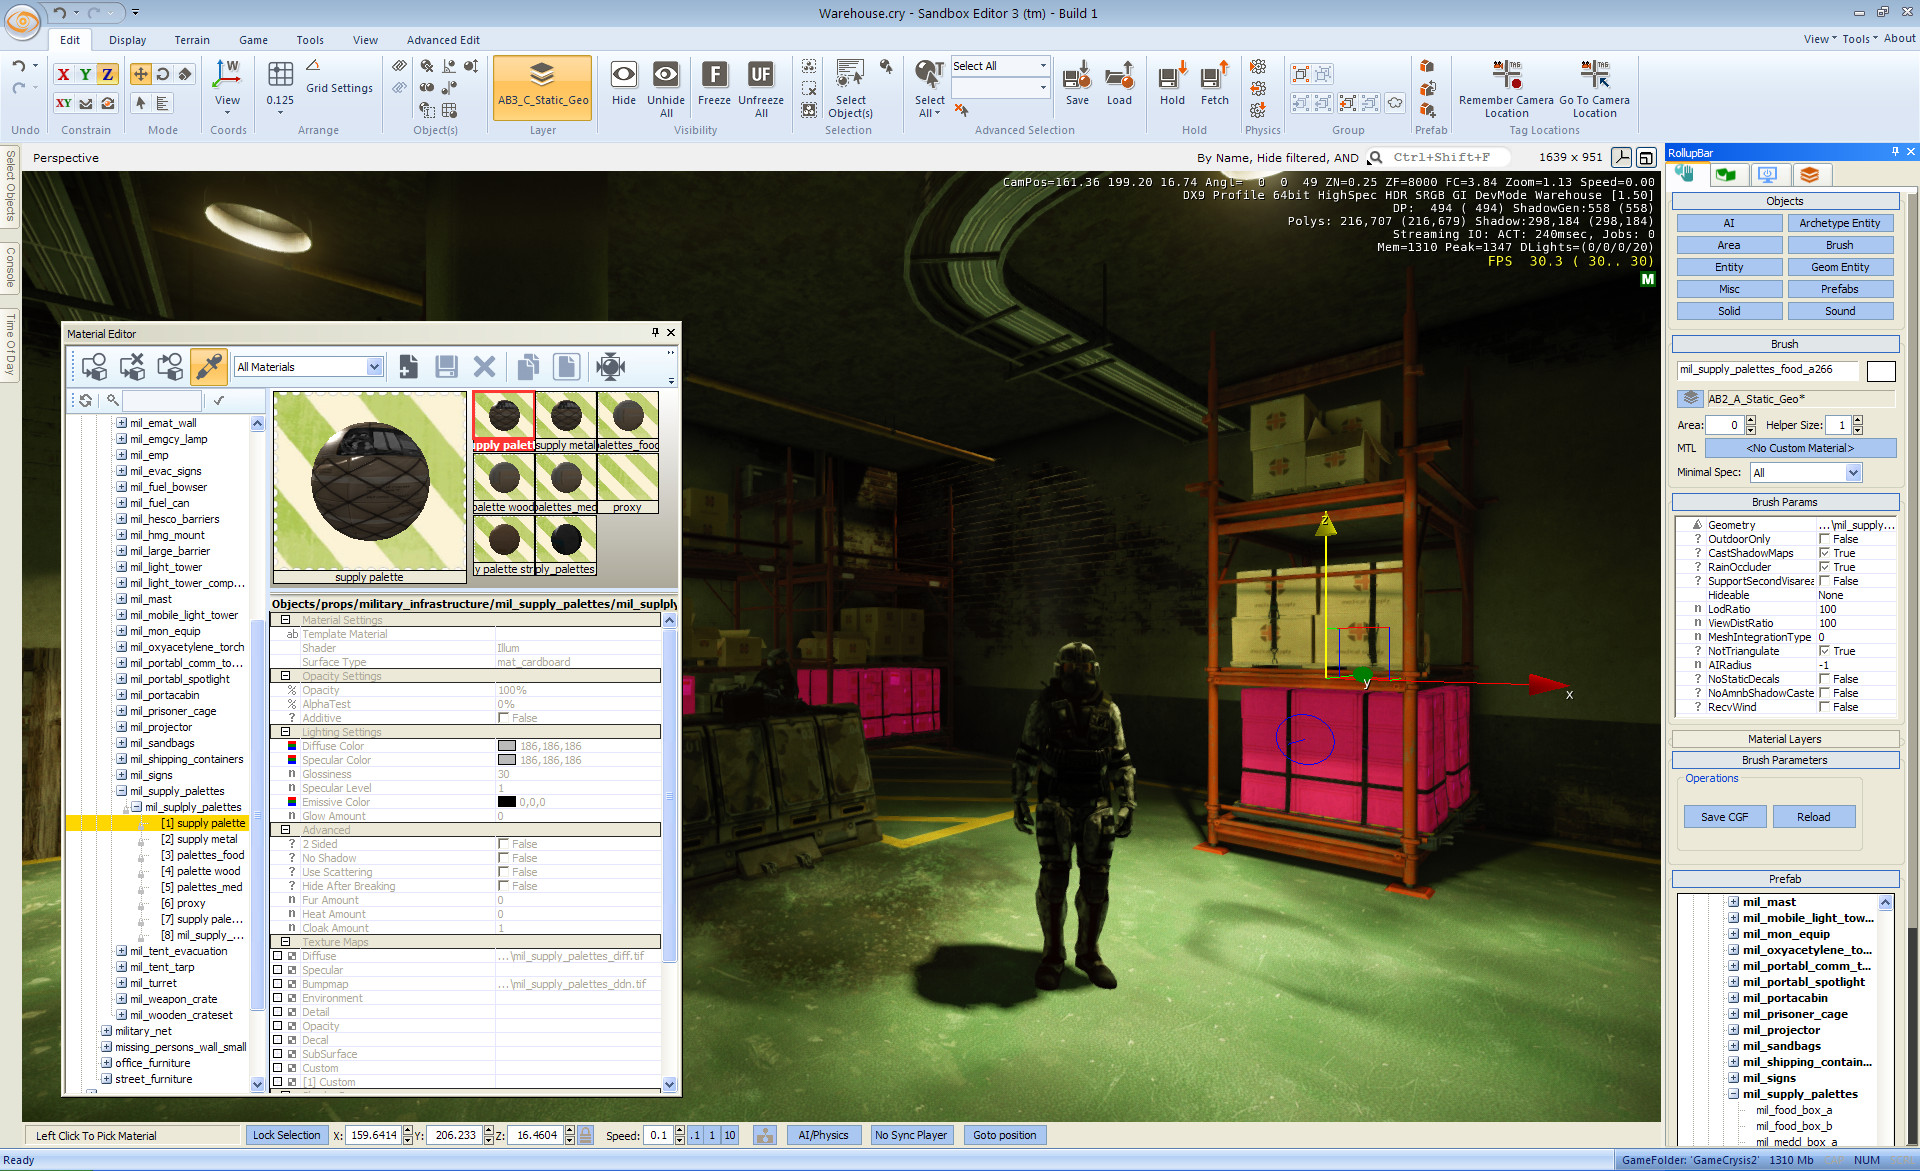Viewport: 1920px width, 1171px height.
Task: Expand the mil_sandbags material tree node
Action: coord(121,743)
